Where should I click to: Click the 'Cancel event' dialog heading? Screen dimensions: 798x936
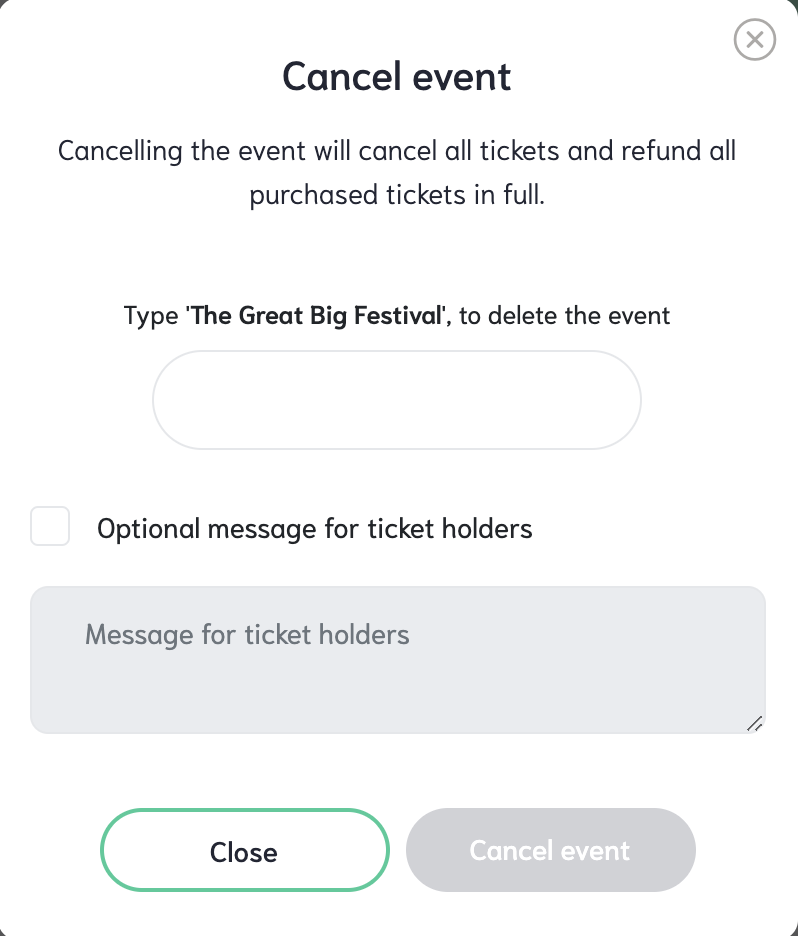(397, 76)
